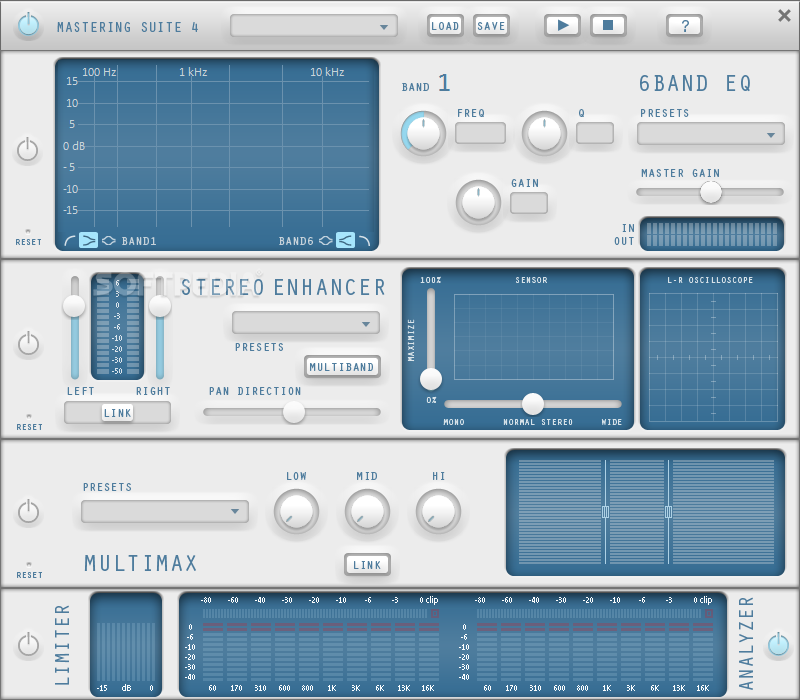Click the Master Gain slider handle
800x700 pixels.
pyautogui.click(x=711, y=192)
